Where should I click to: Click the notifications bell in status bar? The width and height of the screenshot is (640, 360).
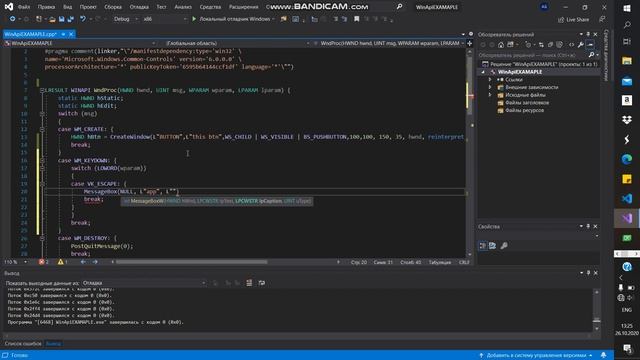(603, 356)
